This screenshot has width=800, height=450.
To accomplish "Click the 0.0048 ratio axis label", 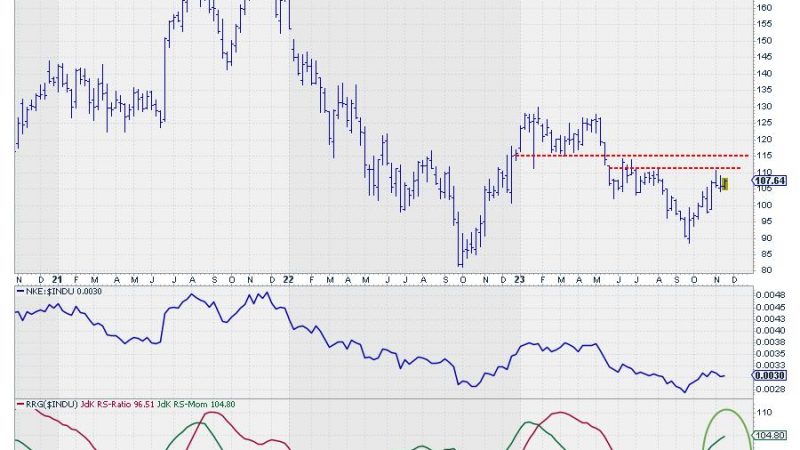I will [770, 295].
